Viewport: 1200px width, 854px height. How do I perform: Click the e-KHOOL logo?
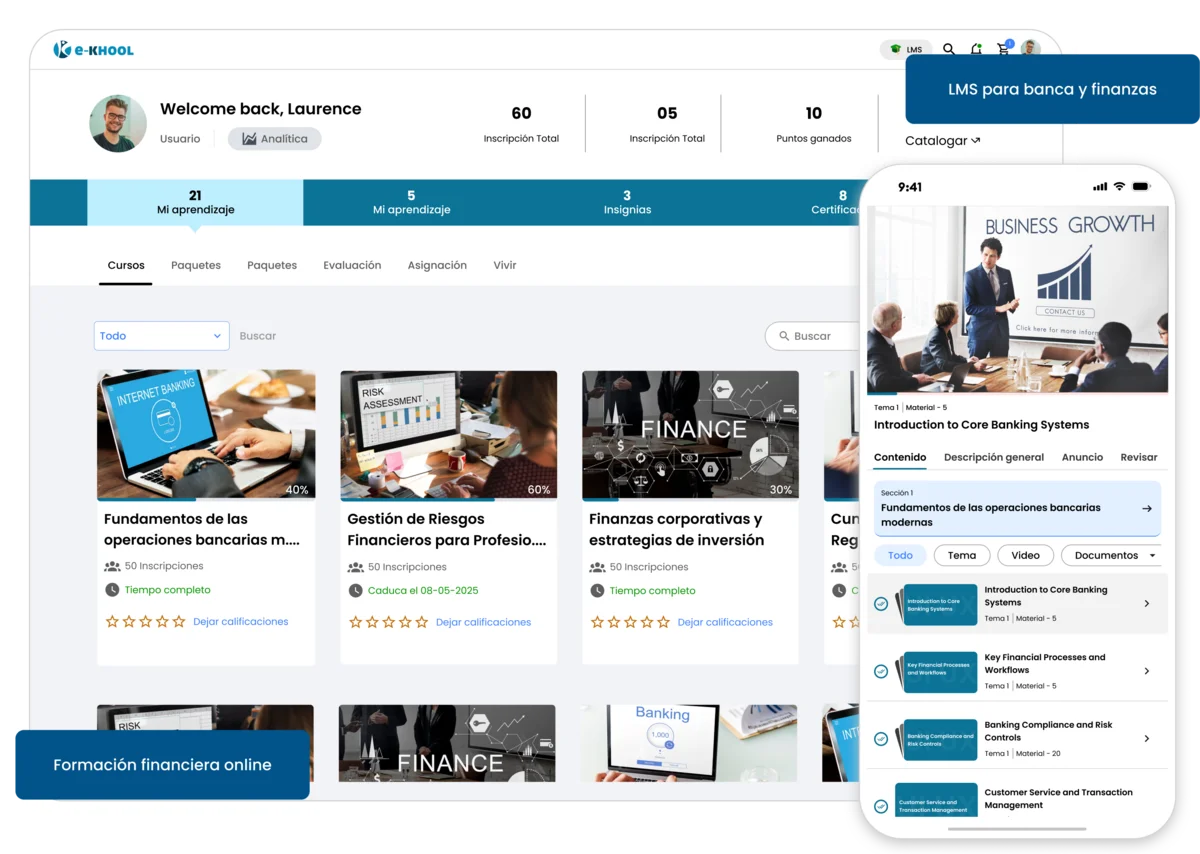click(x=92, y=48)
